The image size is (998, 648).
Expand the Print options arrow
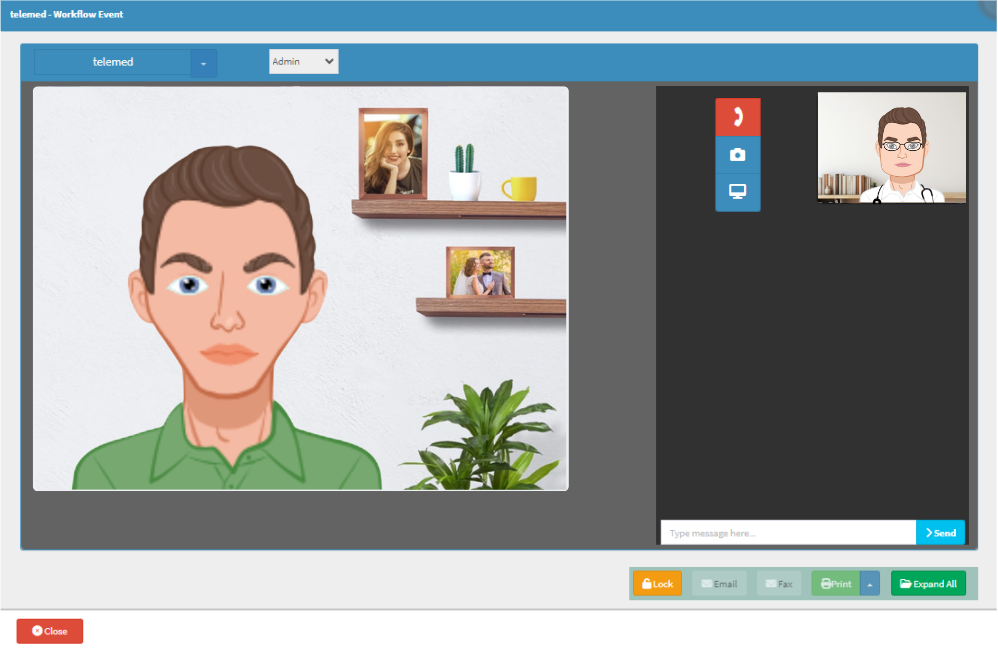point(870,584)
